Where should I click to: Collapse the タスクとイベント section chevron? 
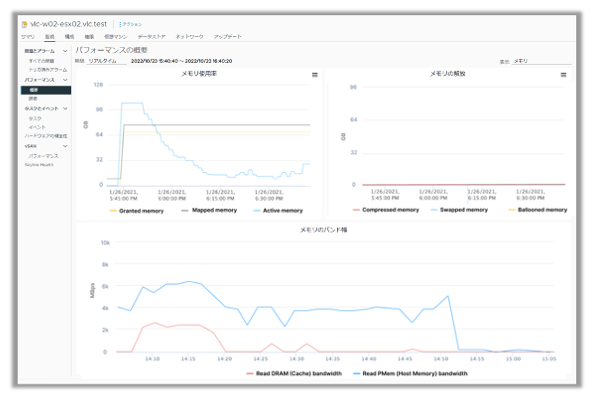point(65,108)
